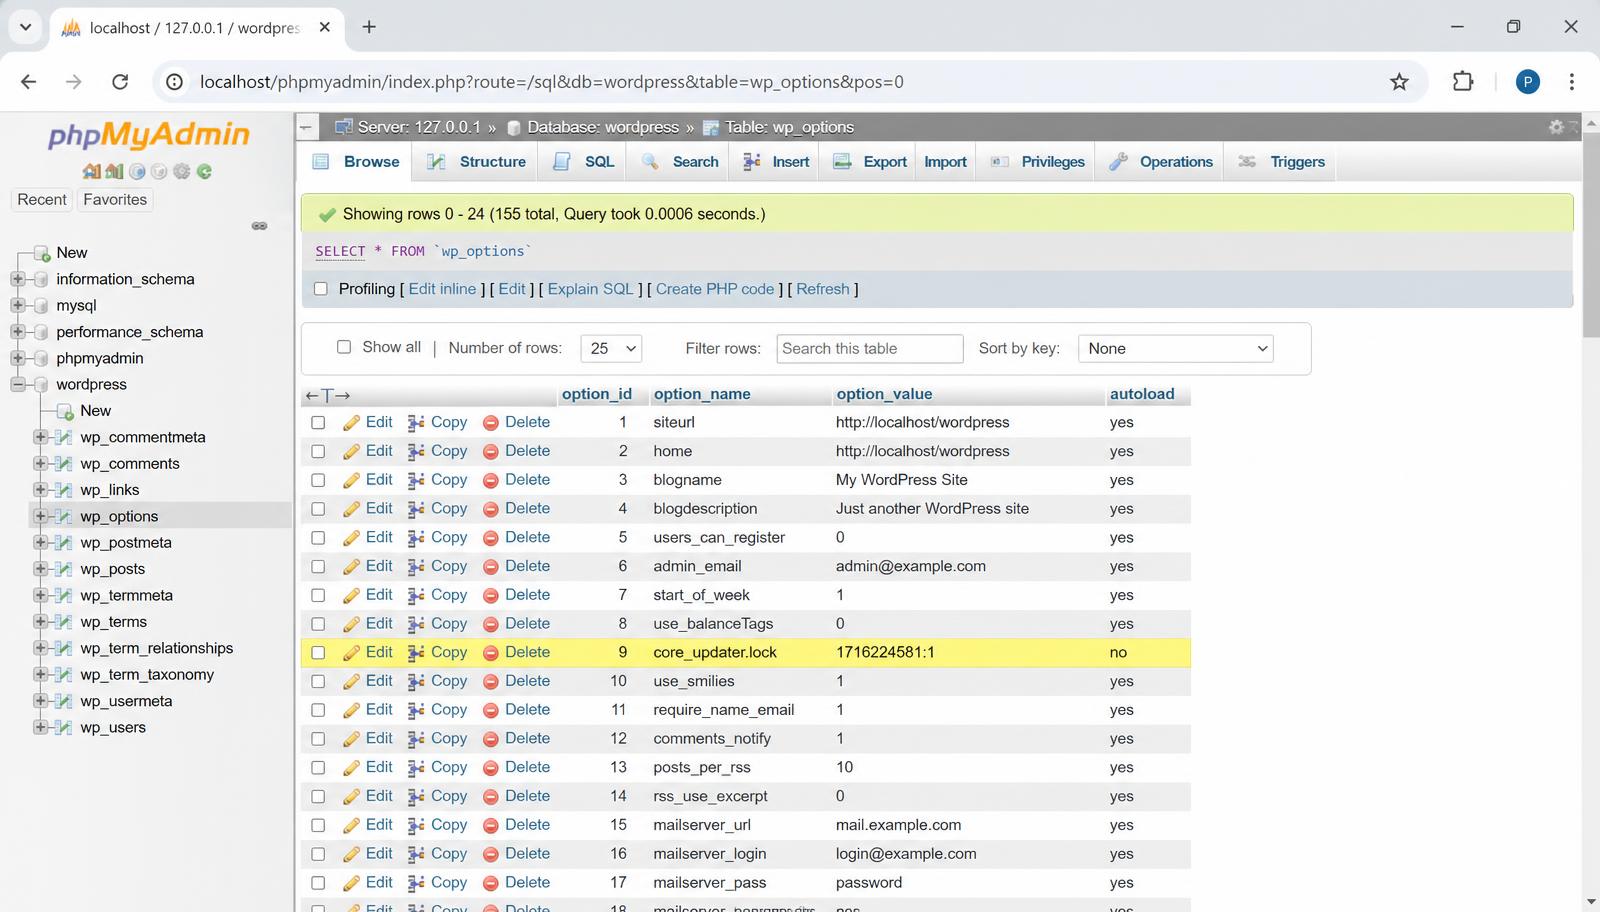Open browser extensions puzzle icon
1600x912 pixels.
[1463, 82]
